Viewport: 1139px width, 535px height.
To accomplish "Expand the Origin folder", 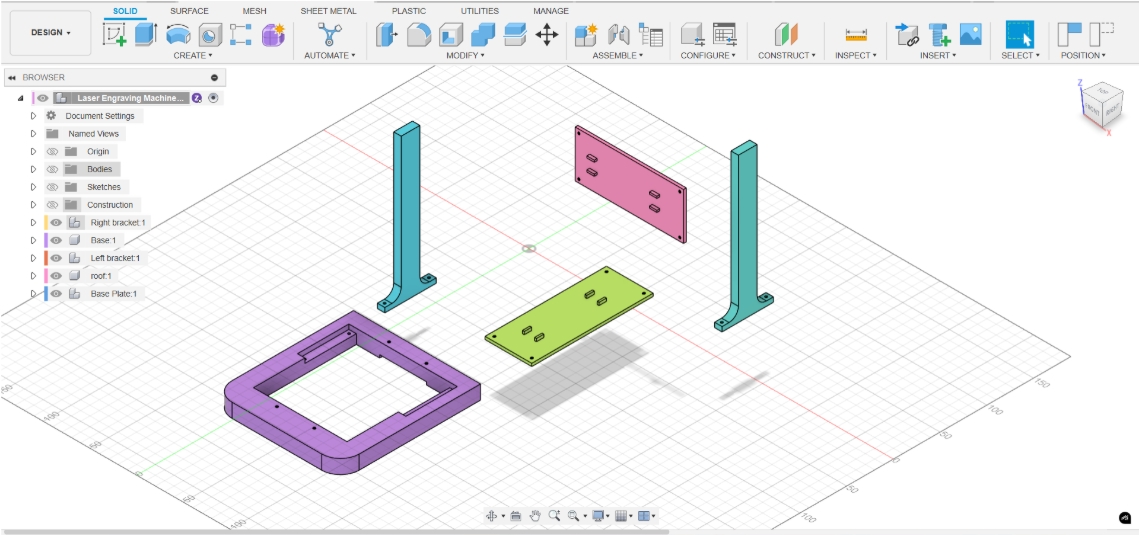I will click(33, 152).
